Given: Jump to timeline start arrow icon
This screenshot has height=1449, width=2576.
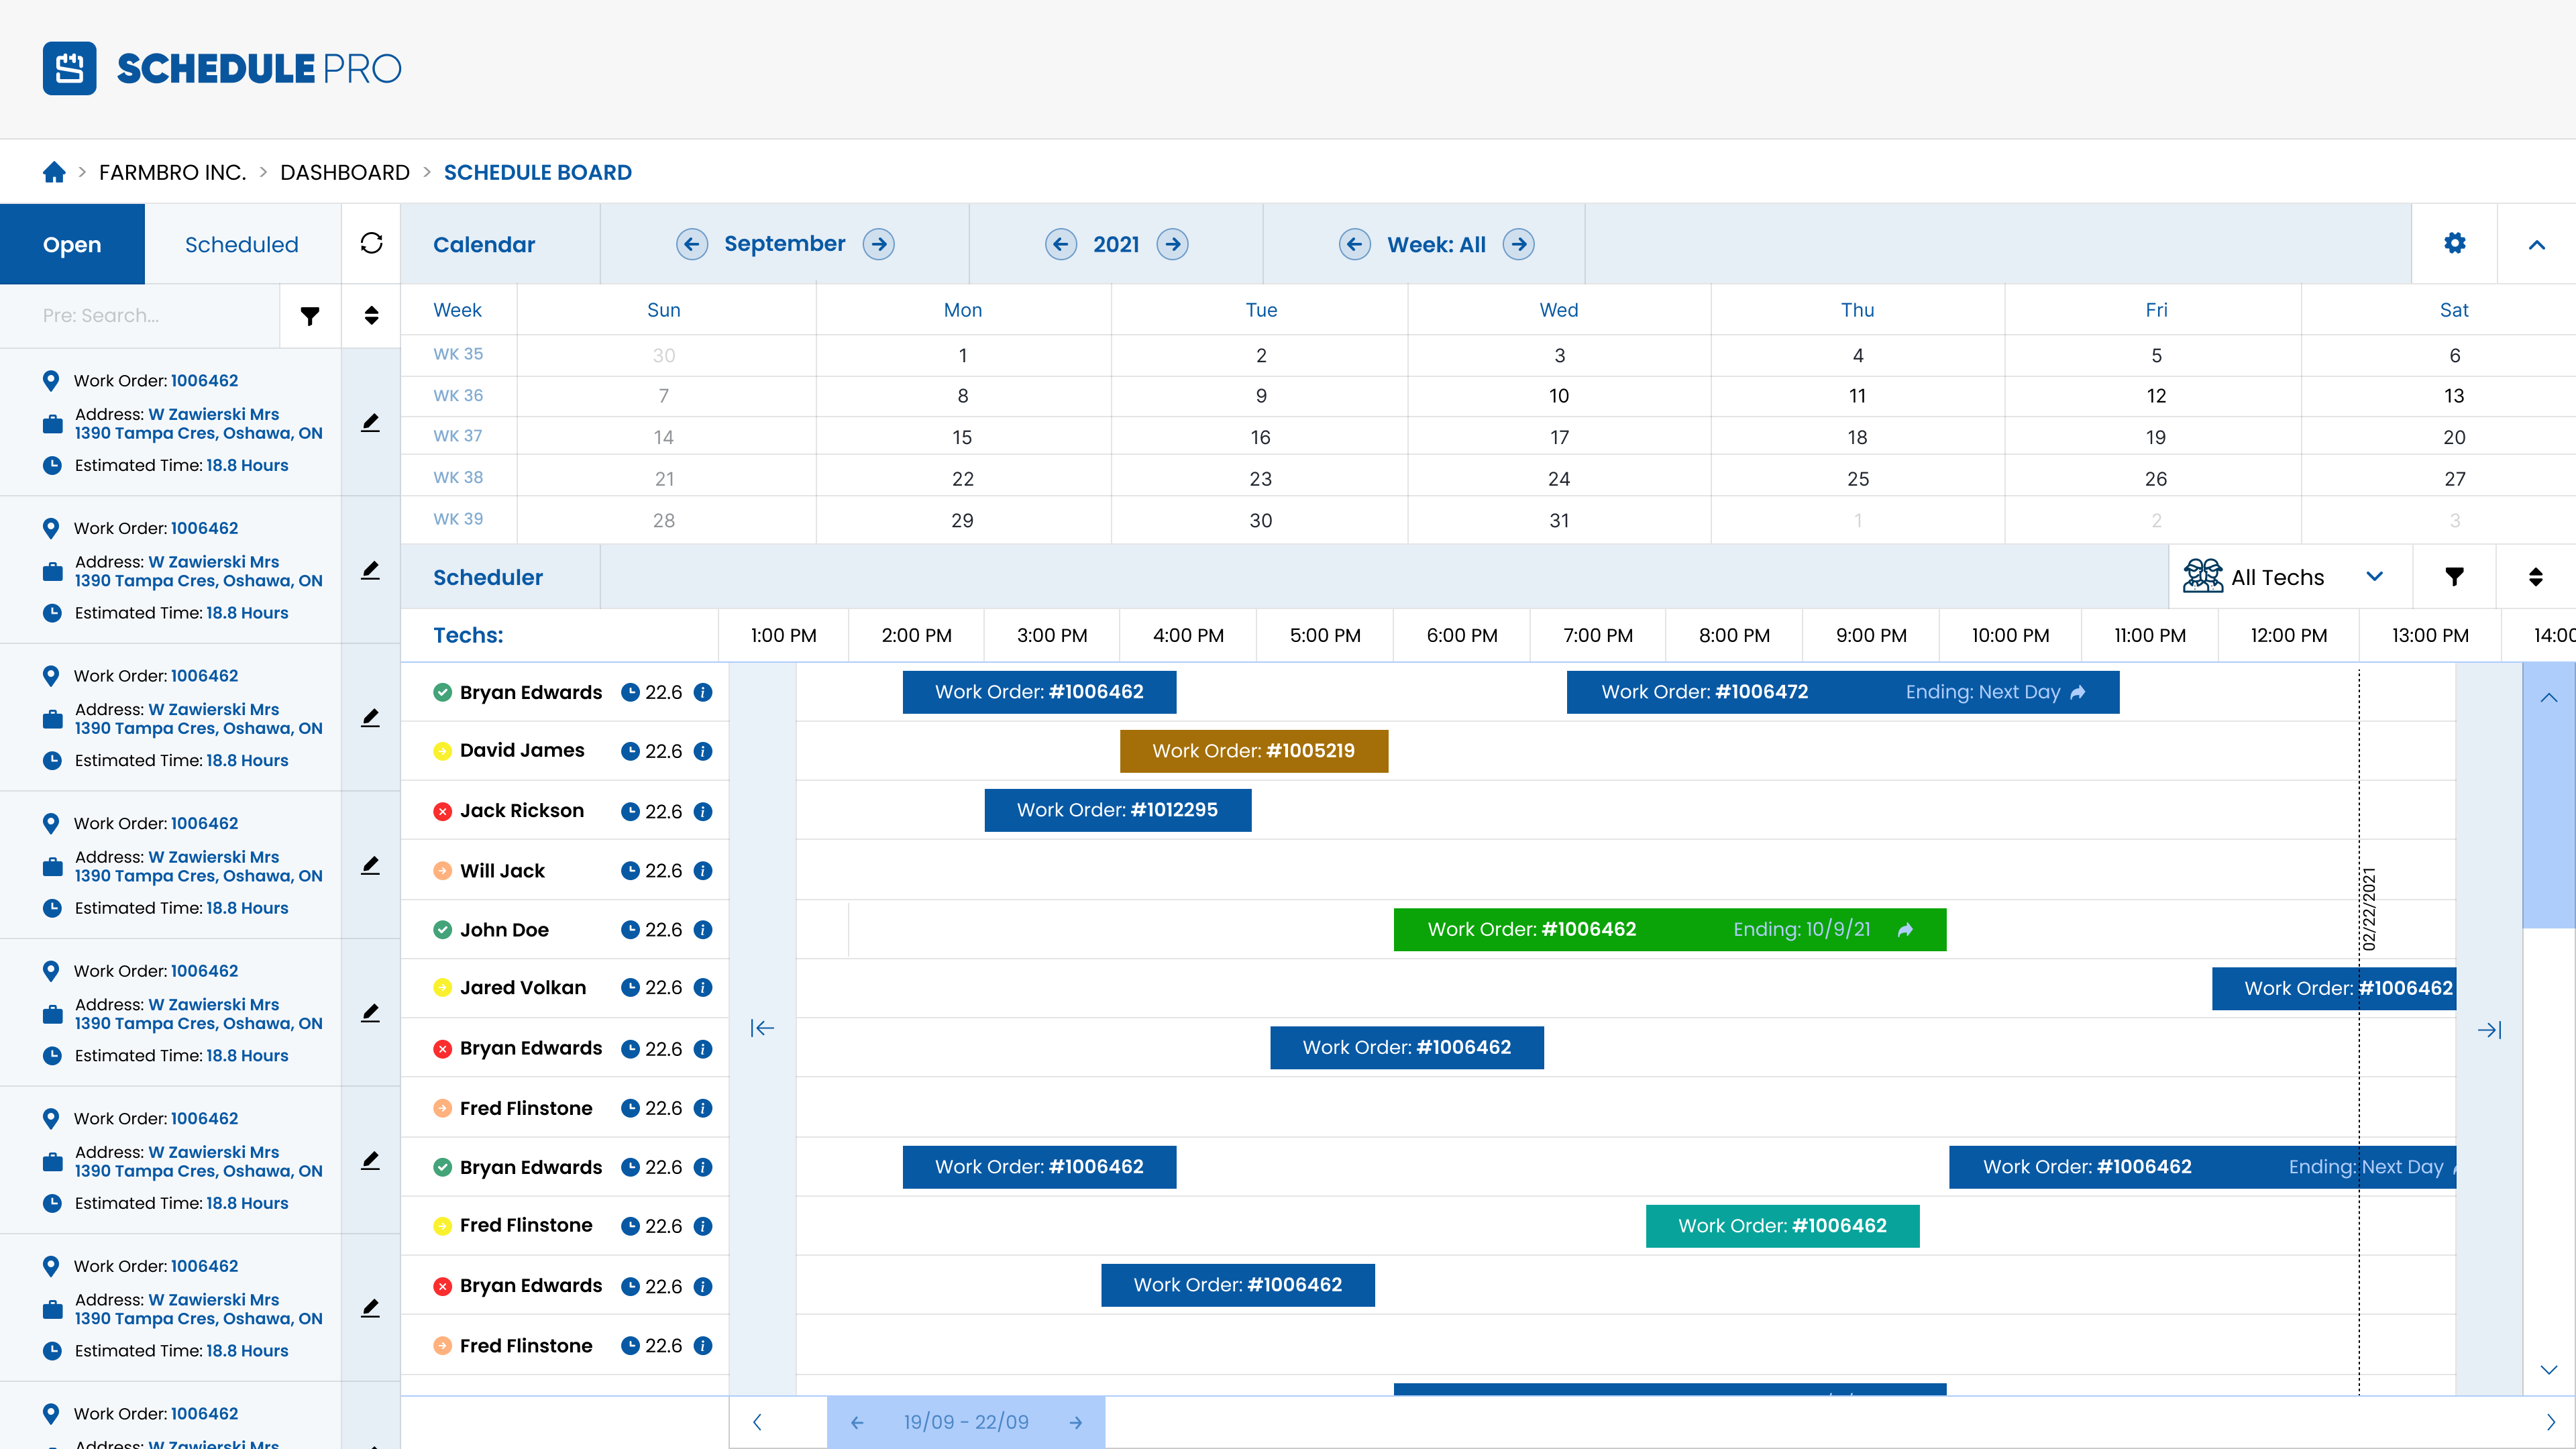Looking at the screenshot, I should pyautogui.click(x=762, y=1028).
